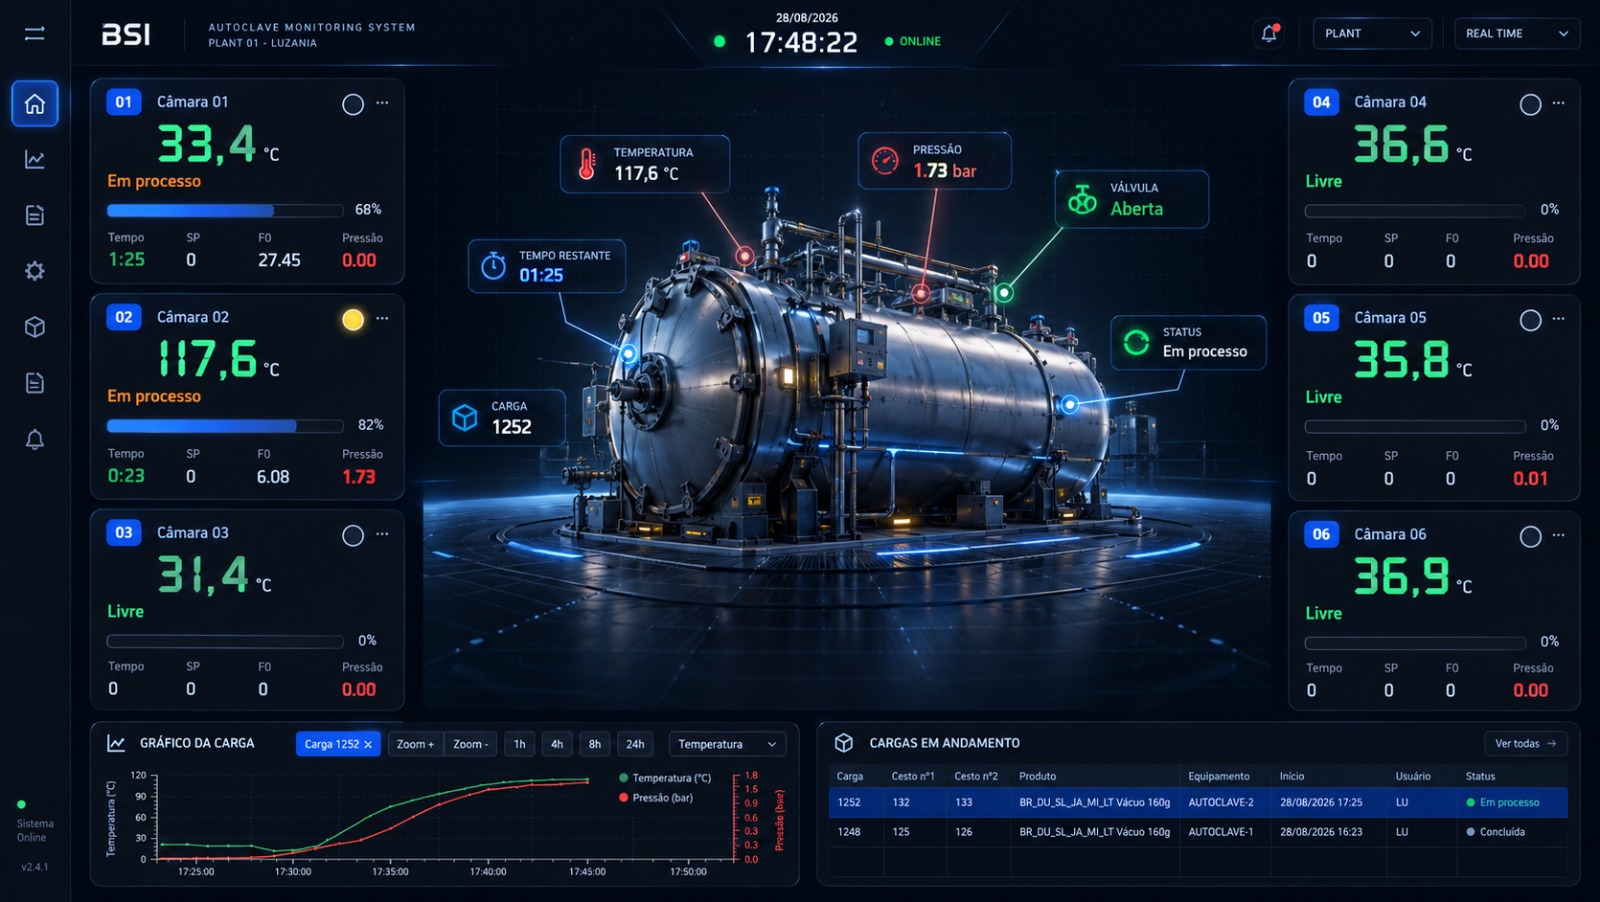
Task: Open the REAL TIME dropdown
Action: point(1516,33)
